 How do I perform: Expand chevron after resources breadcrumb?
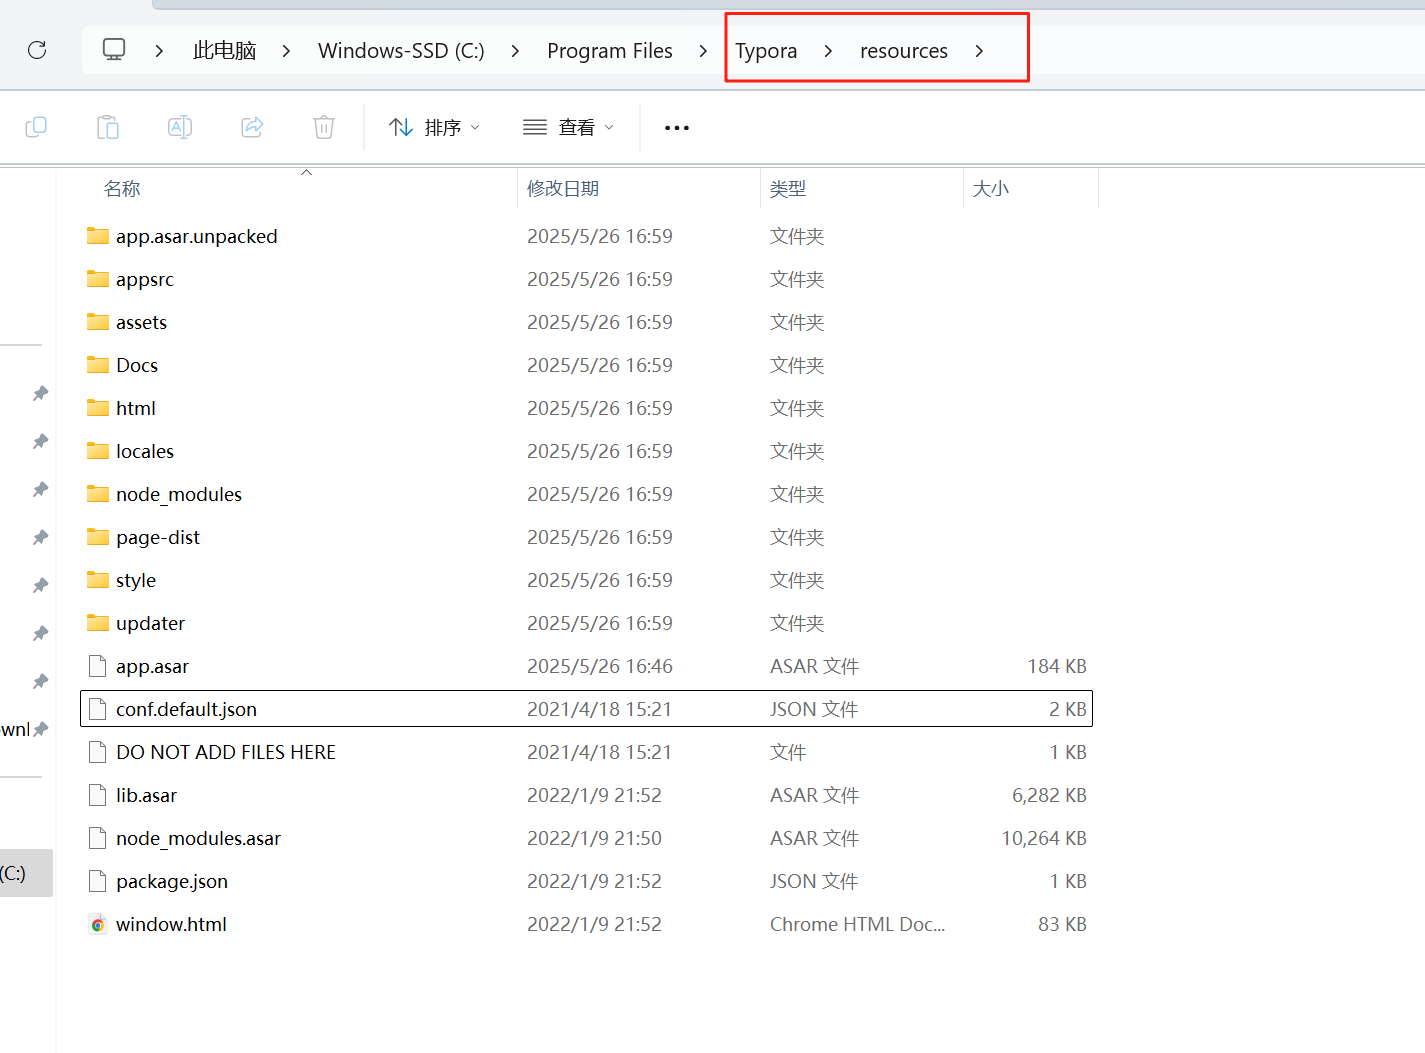coord(979,51)
